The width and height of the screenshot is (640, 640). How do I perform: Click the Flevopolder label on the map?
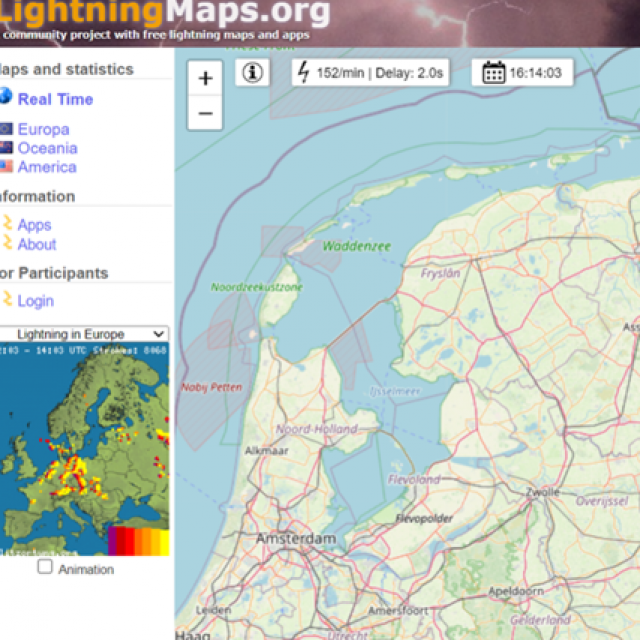pos(424,518)
